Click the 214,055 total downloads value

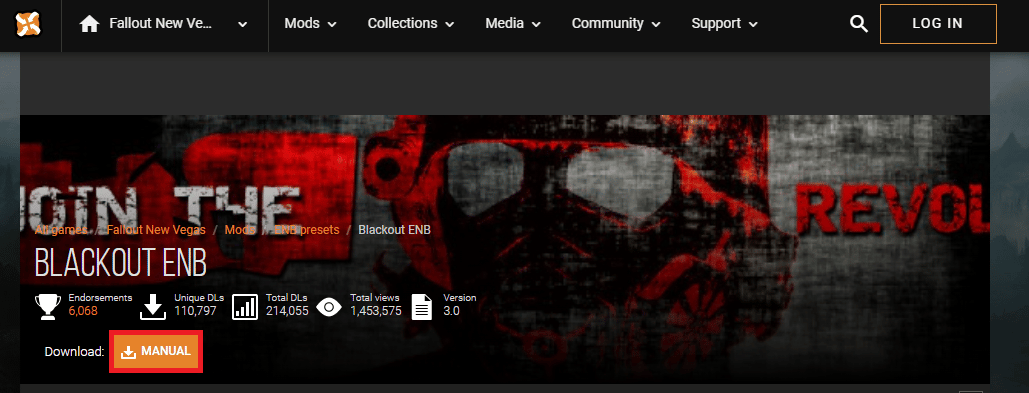pyautogui.click(x=287, y=311)
